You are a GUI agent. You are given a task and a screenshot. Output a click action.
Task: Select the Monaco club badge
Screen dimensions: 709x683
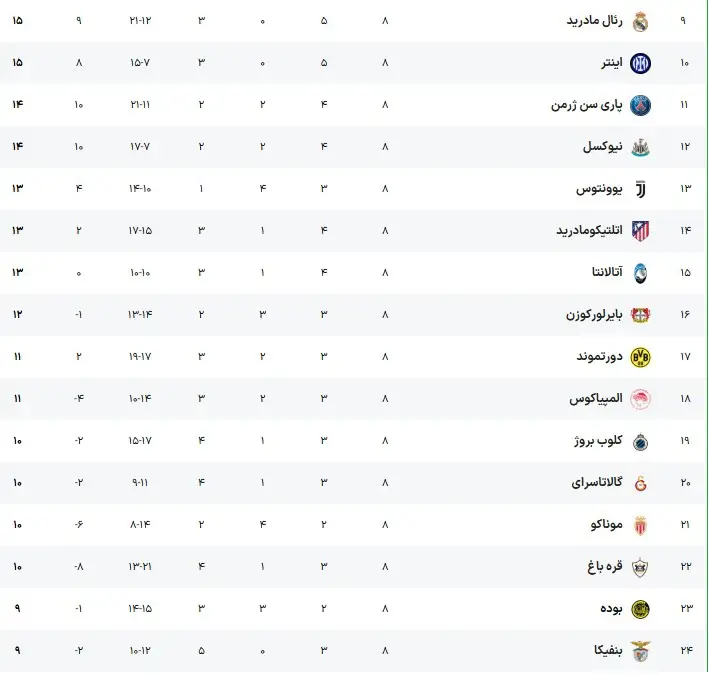tap(641, 525)
